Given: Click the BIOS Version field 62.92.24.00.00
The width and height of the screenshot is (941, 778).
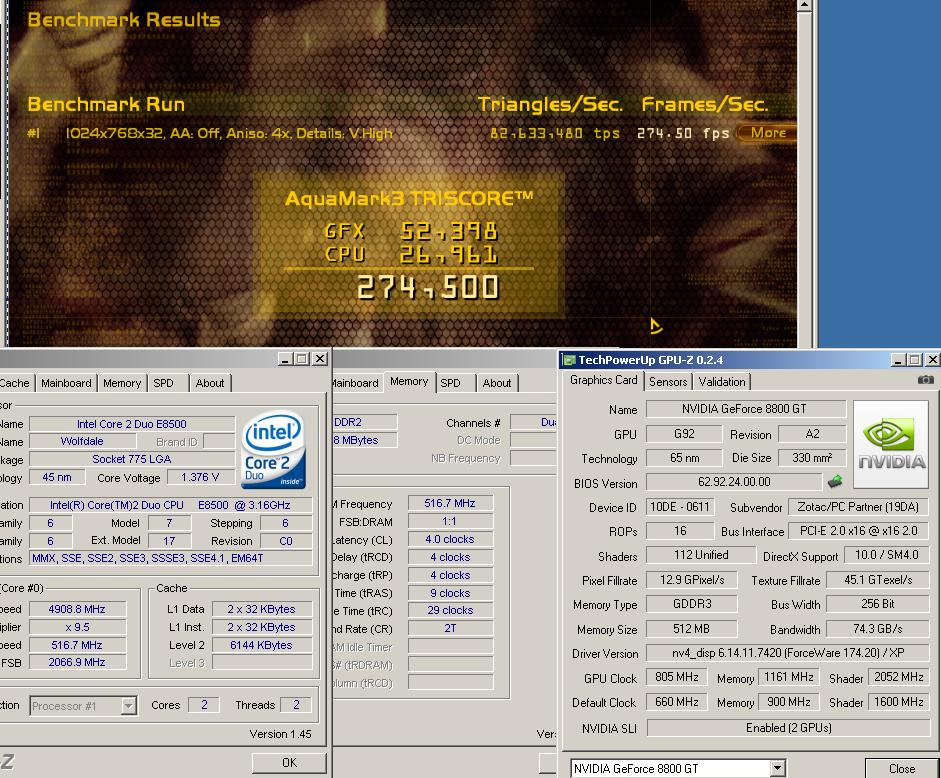Looking at the screenshot, I should (734, 481).
